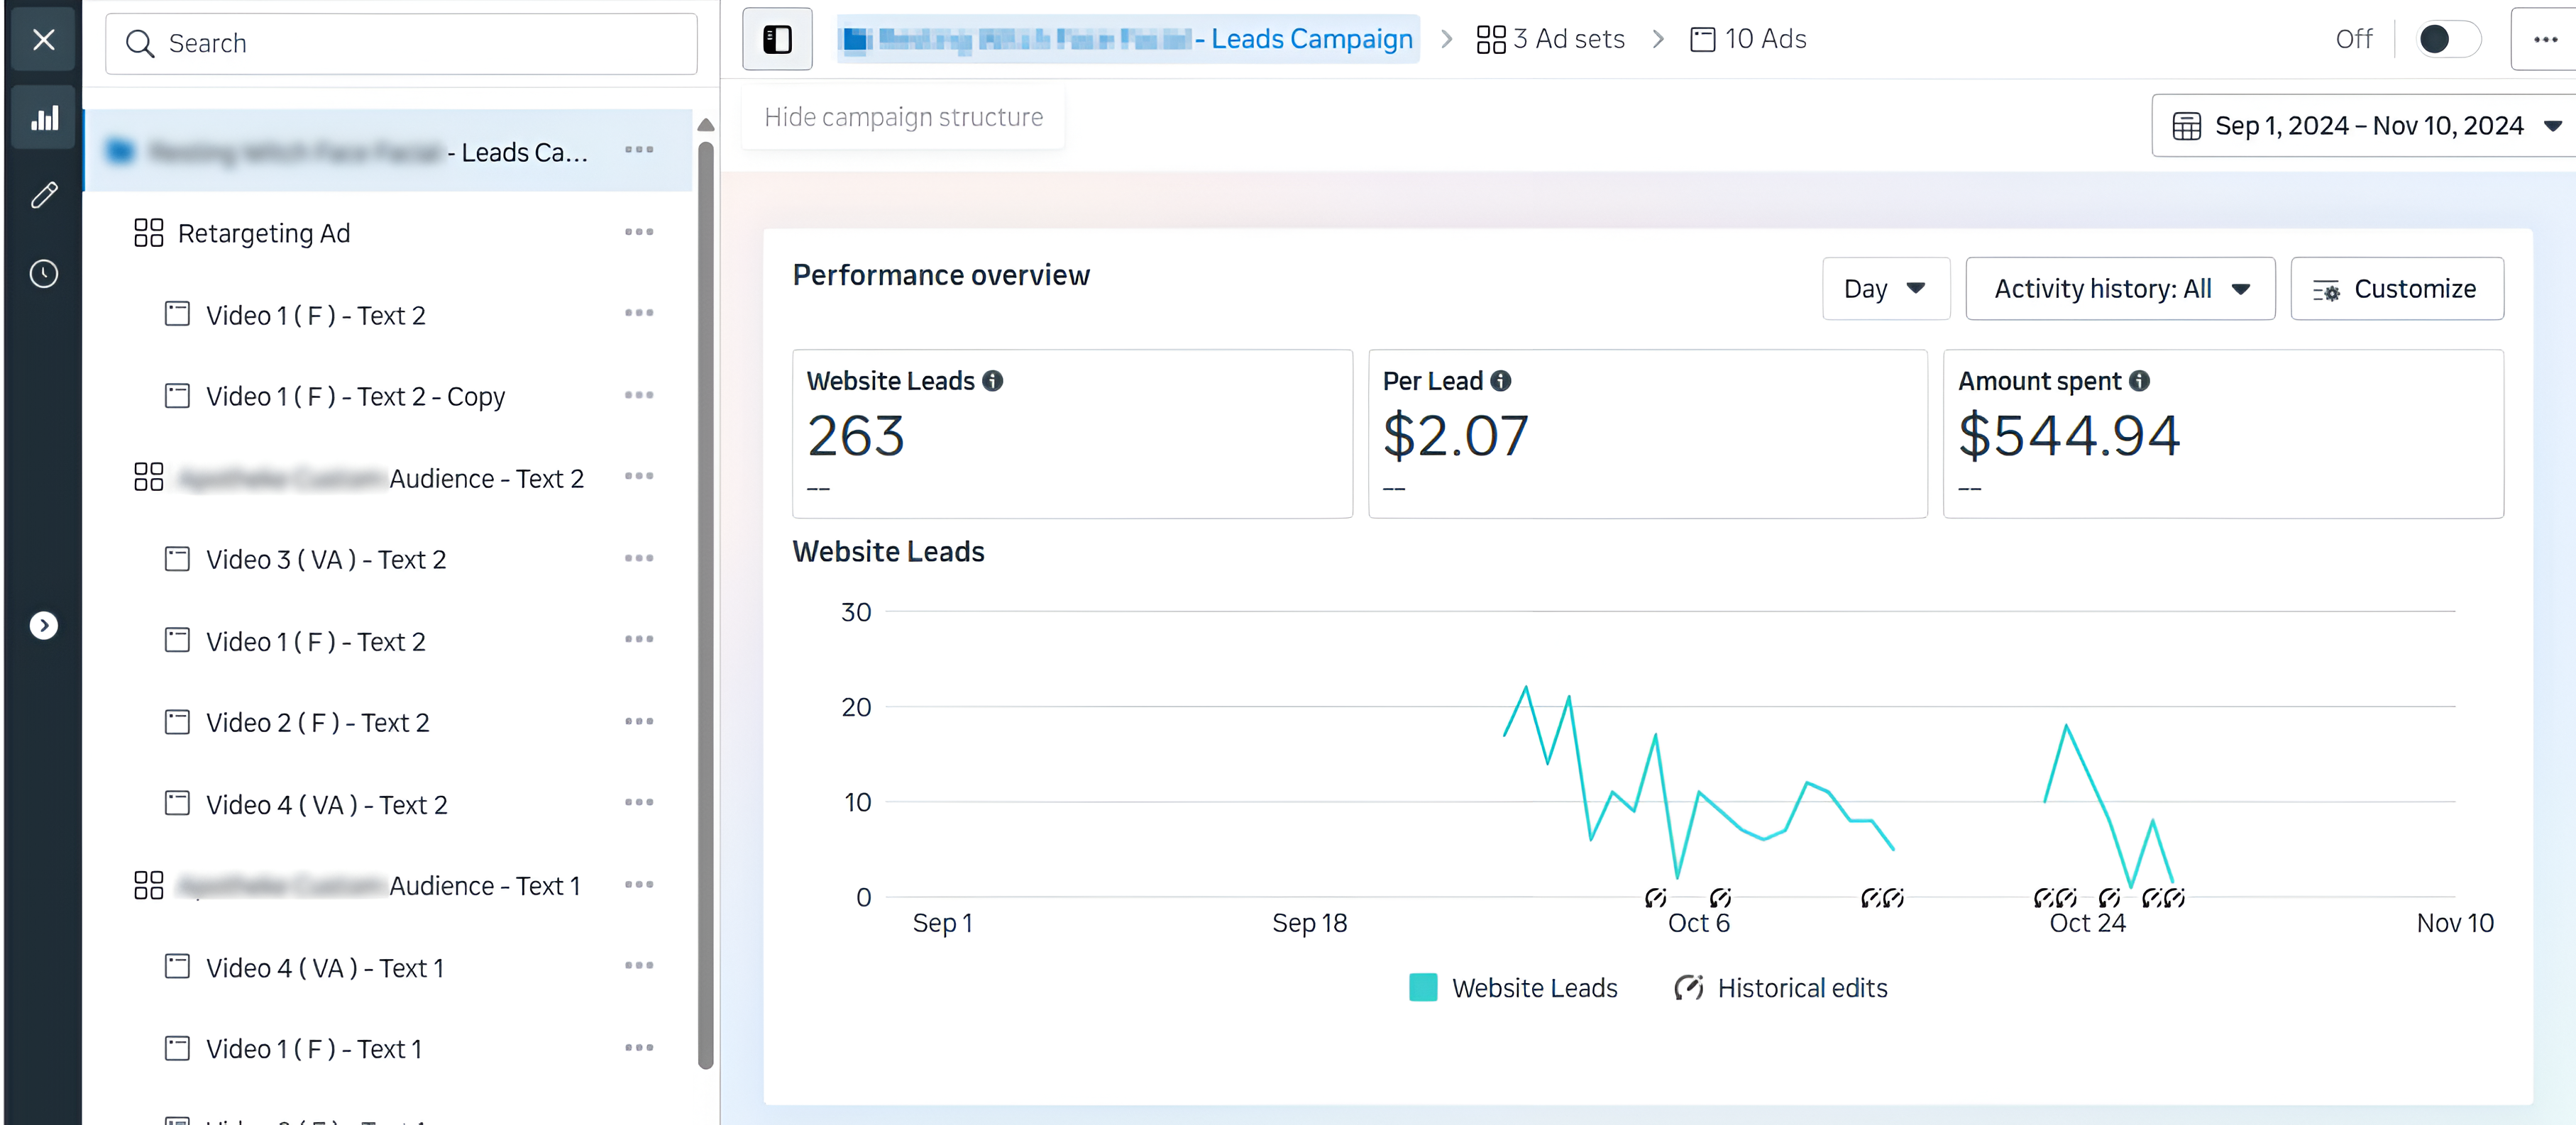This screenshot has height=1125, width=2576.
Task: Toggle the campaign structure panel icon
Action: click(777, 40)
